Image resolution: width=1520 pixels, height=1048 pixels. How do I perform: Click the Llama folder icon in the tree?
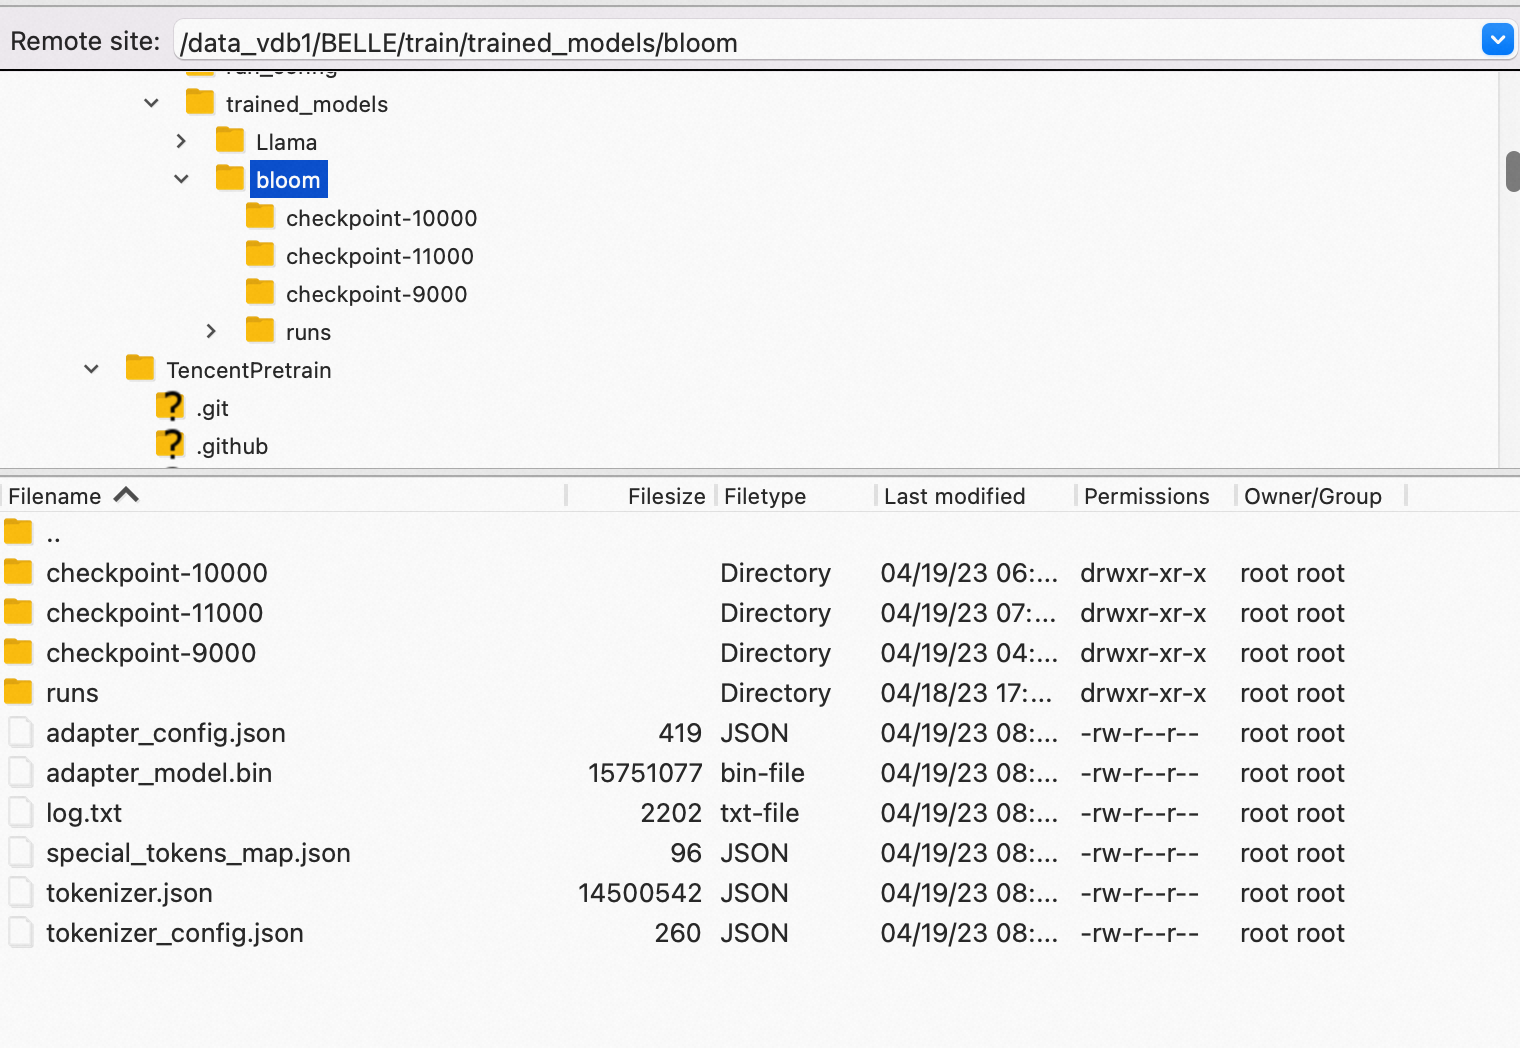pyautogui.click(x=228, y=140)
